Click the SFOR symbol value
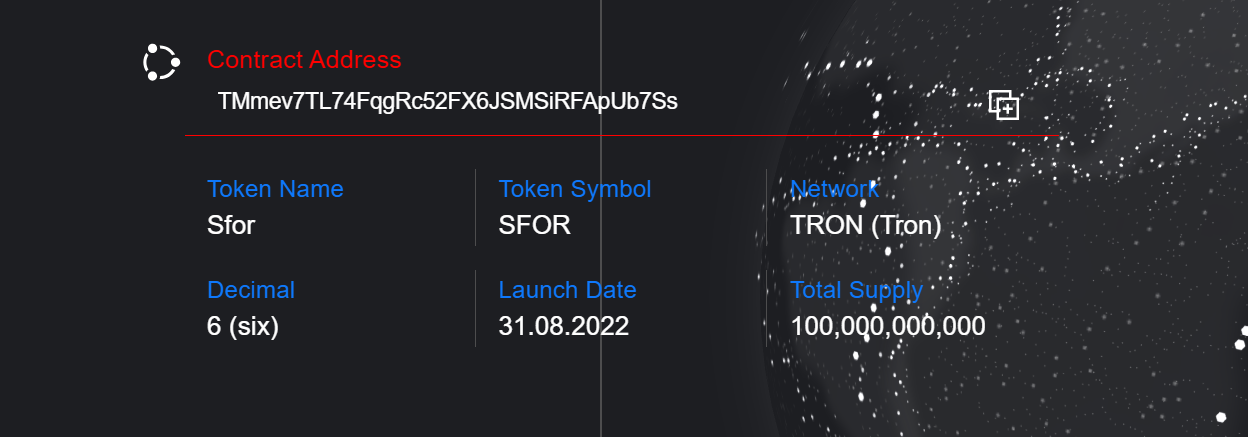The height and width of the screenshot is (437, 1248). (x=534, y=225)
